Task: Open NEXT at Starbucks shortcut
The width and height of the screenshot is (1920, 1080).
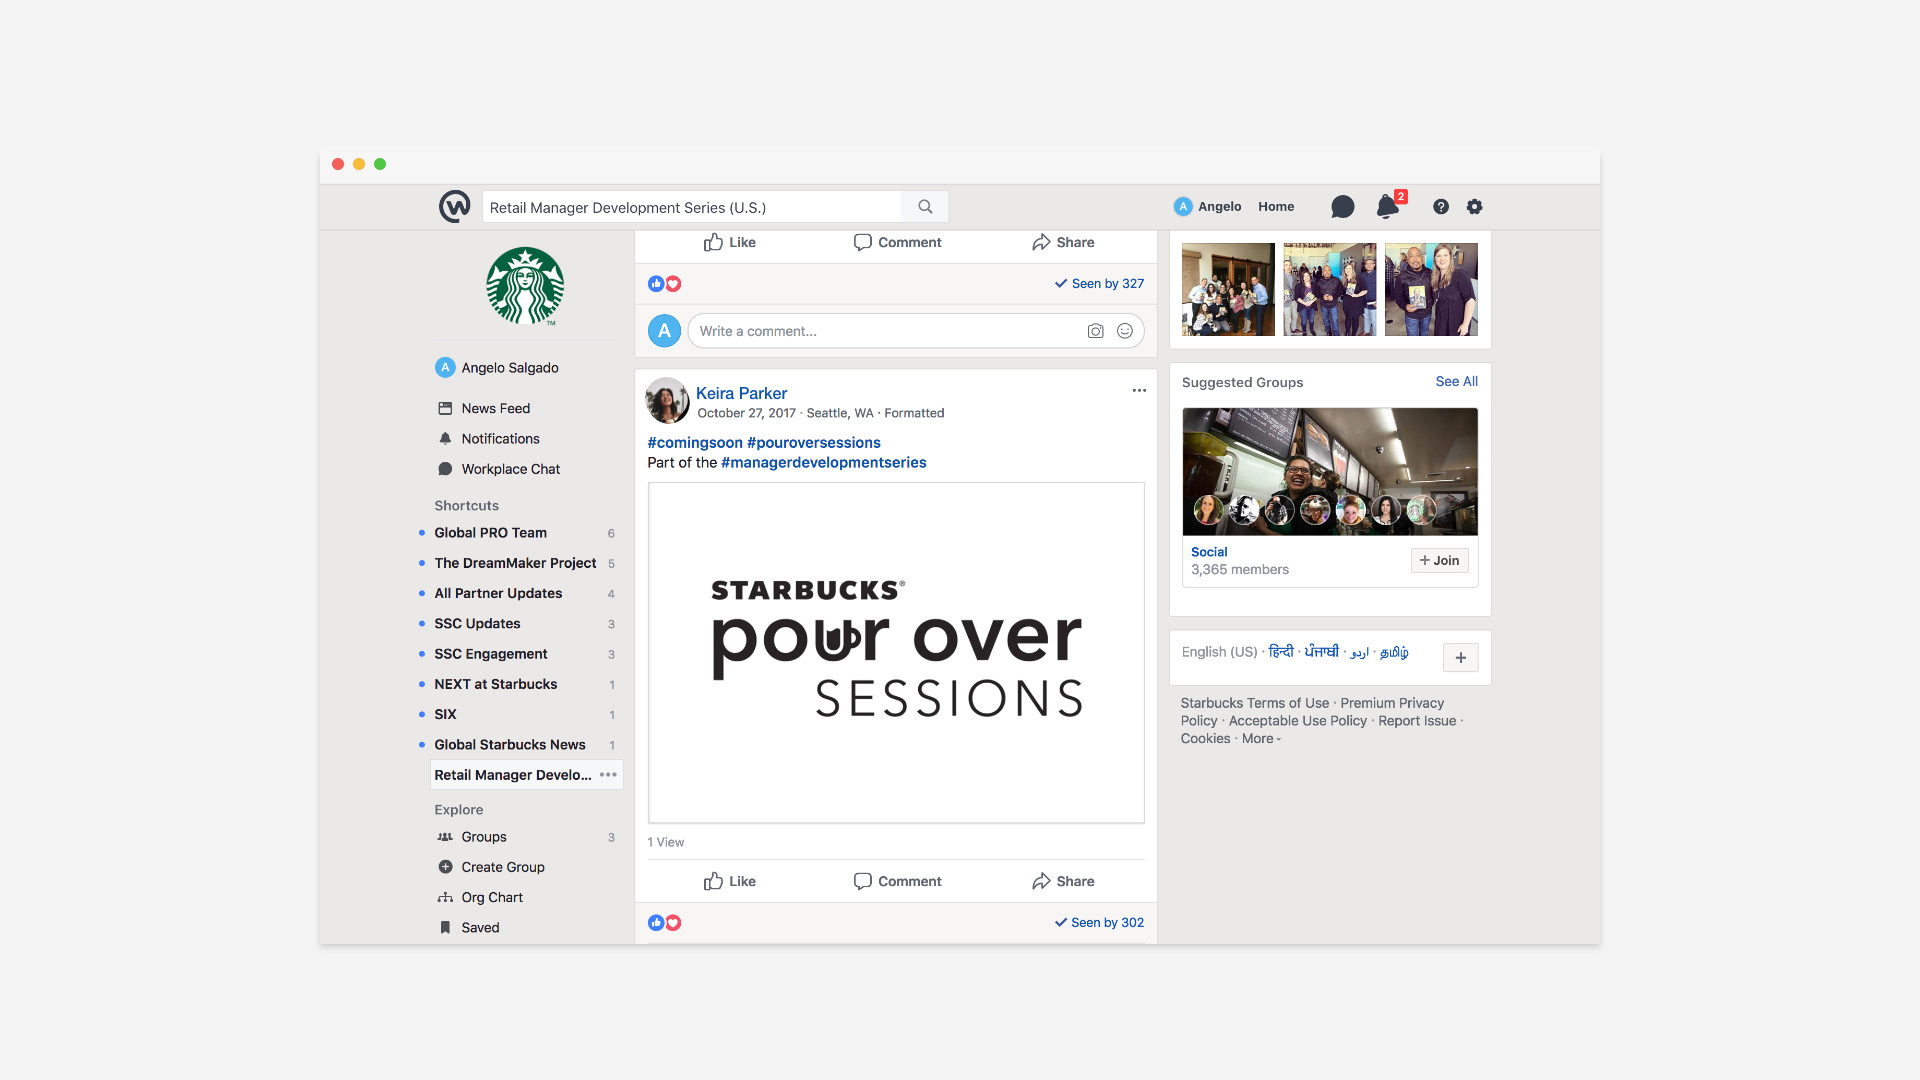Action: click(x=495, y=684)
